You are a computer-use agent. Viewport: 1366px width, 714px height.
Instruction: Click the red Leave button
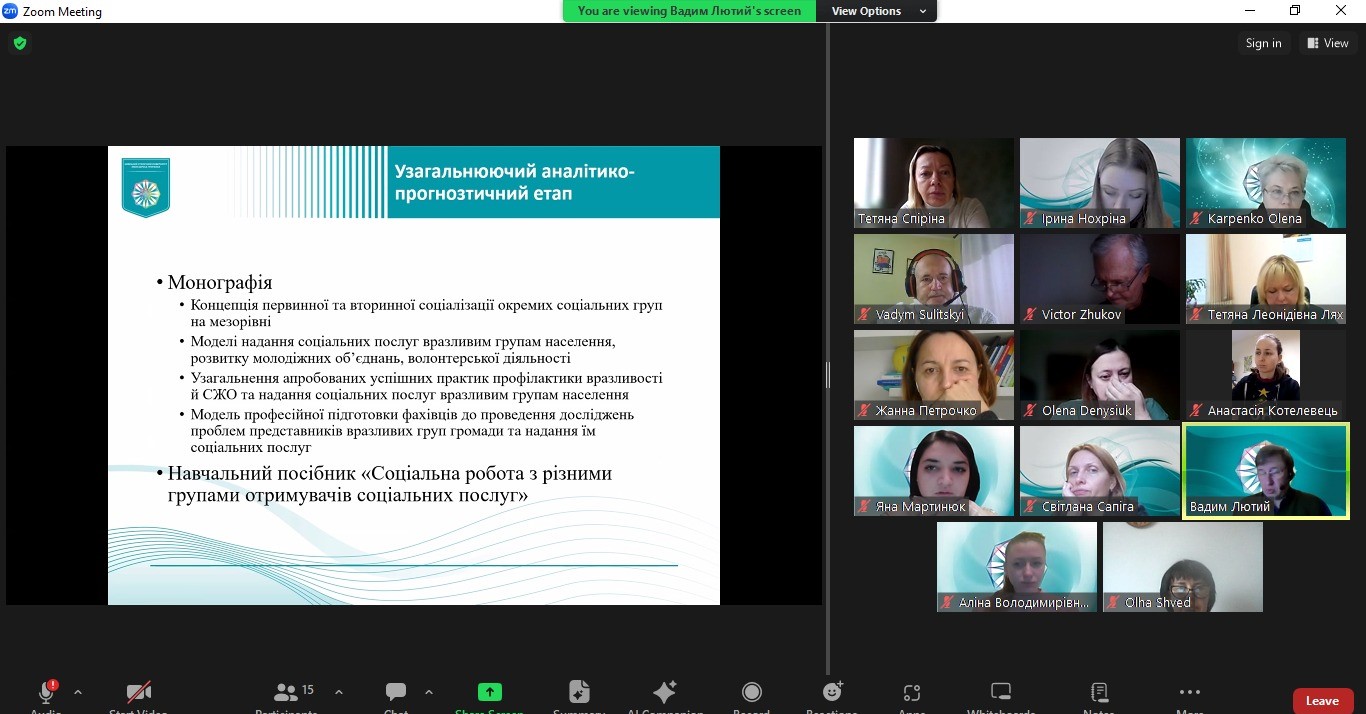pyautogui.click(x=1322, y=701)
